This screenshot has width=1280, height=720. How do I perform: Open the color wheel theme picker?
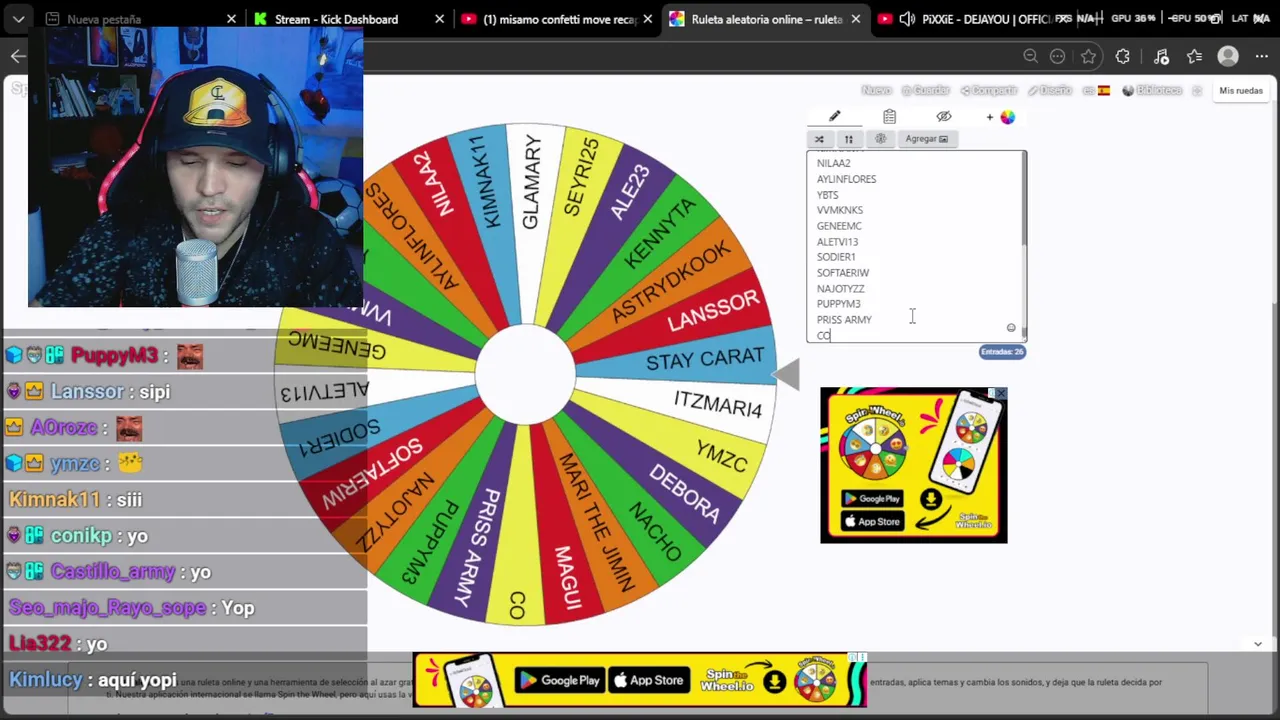[1007, 117]
